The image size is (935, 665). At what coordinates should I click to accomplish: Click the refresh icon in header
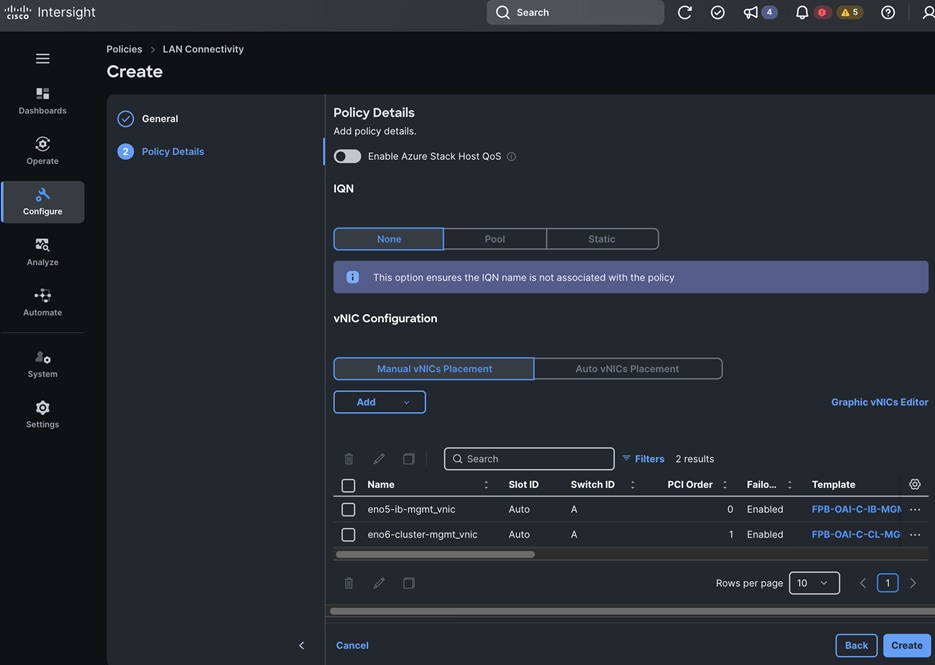pyautogui.click(x=685, y=13)
